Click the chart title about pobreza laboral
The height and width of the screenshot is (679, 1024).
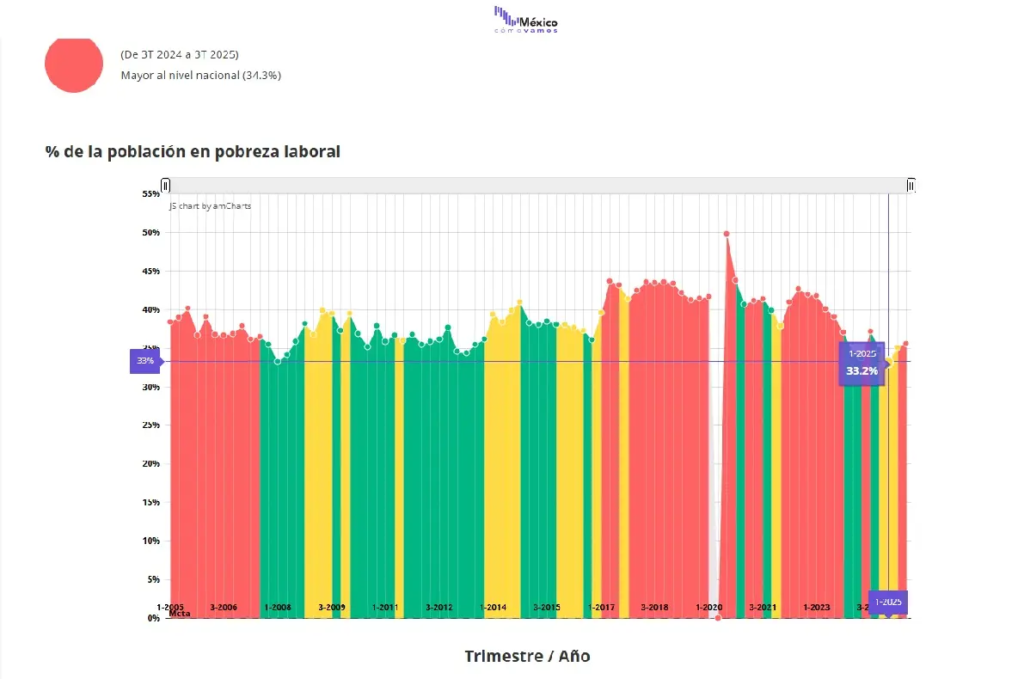(x=193, y=152)
